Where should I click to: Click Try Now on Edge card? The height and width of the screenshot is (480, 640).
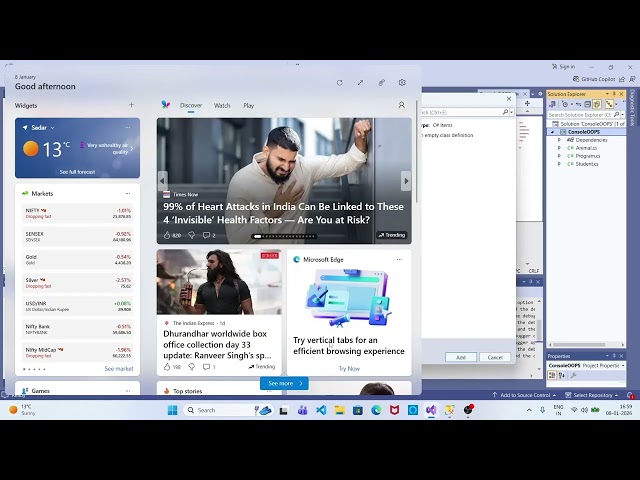pos(349,369)
